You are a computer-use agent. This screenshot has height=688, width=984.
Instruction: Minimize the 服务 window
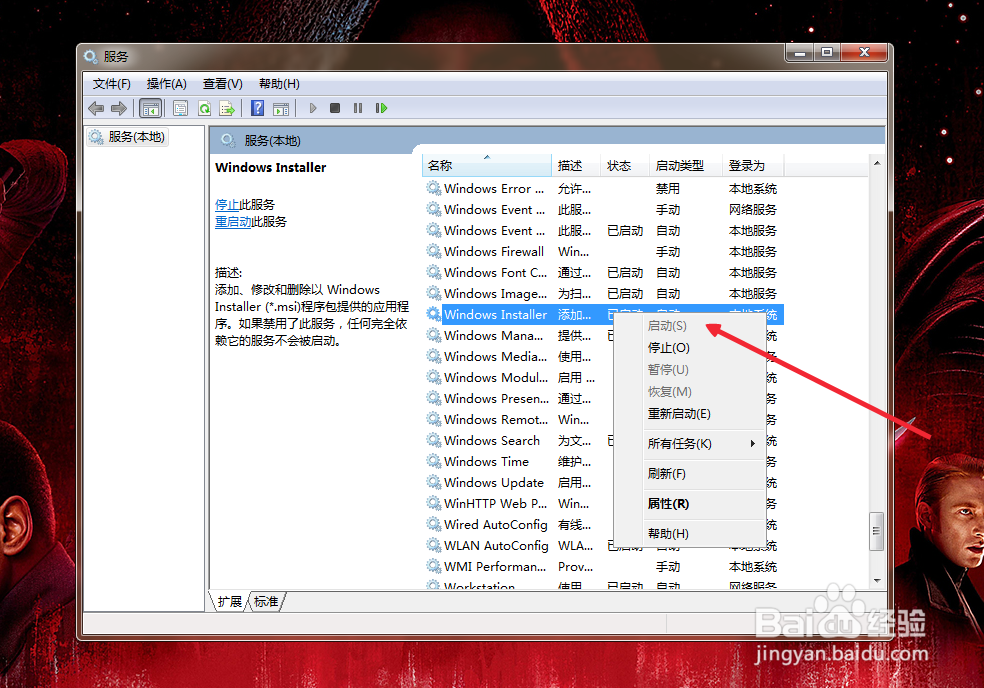pyautogui.click(x=800, y=53)
